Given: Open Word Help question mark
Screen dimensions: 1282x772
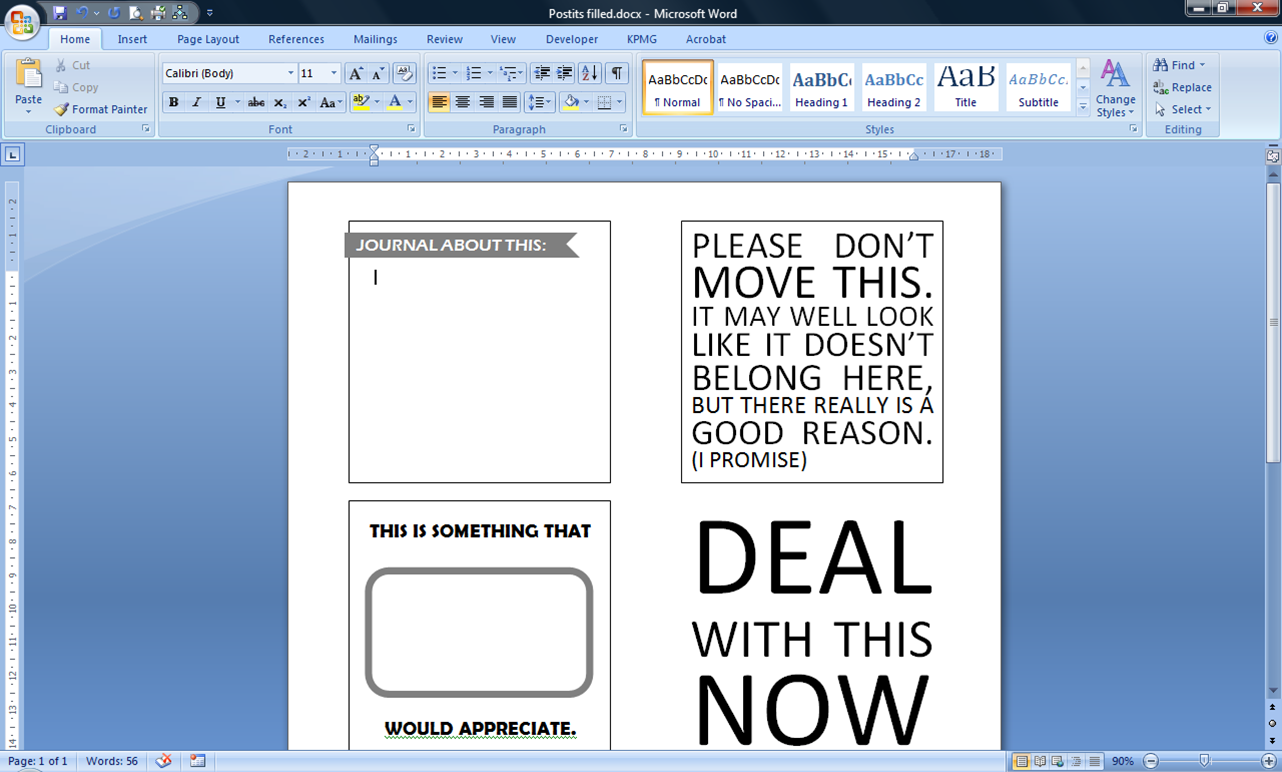Looking at the screenshot, I should (1270, 38).
